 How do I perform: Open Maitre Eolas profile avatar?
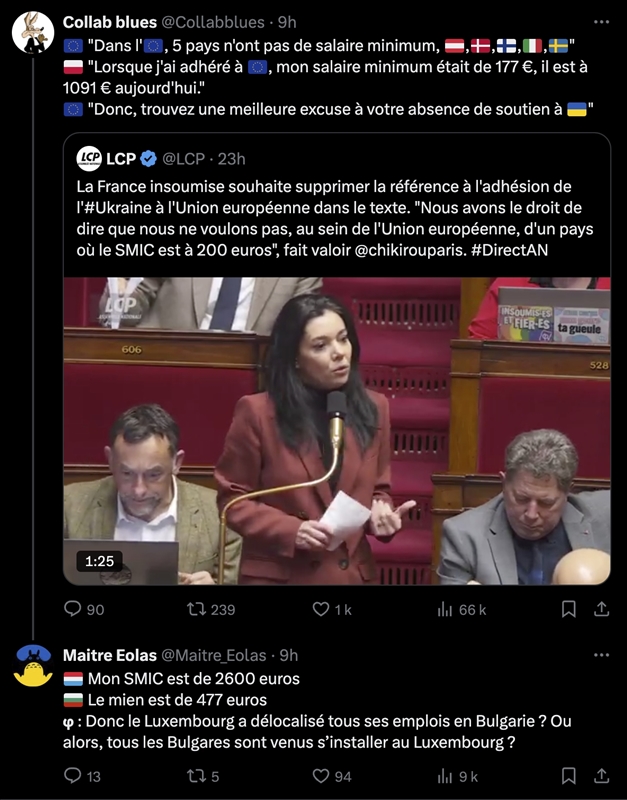click(33, 666)
